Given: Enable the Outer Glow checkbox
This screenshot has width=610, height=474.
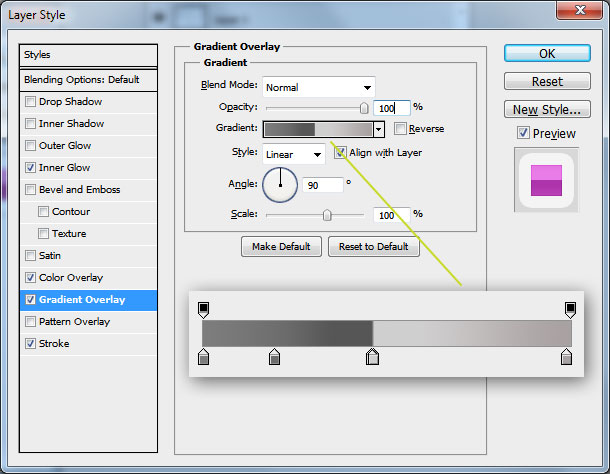Looking at the screenshot, I should [30, 146].
